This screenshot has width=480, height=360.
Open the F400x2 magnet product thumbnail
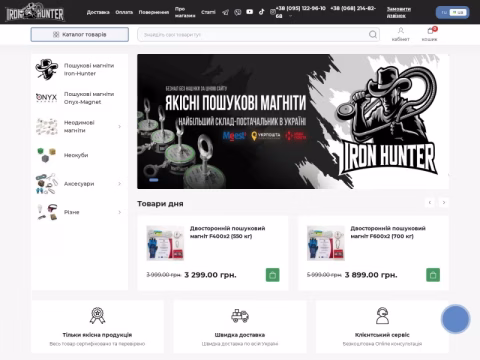click(x=165, y=243)
